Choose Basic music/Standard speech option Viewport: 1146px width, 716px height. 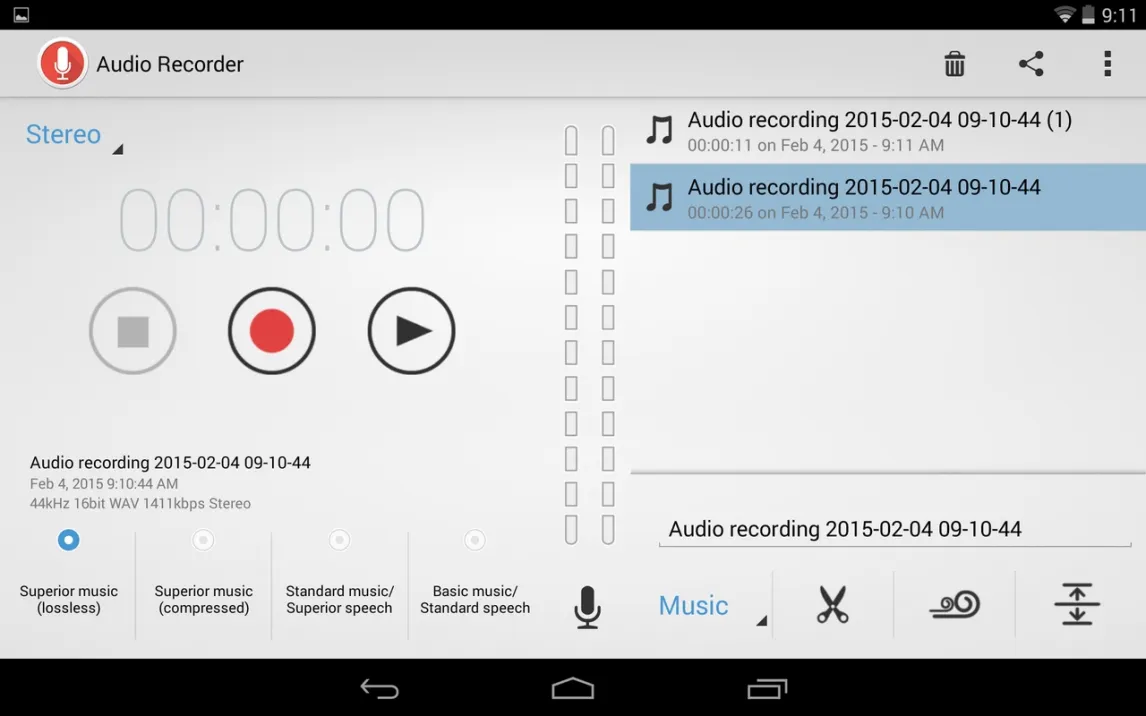[x=475, y=540]
